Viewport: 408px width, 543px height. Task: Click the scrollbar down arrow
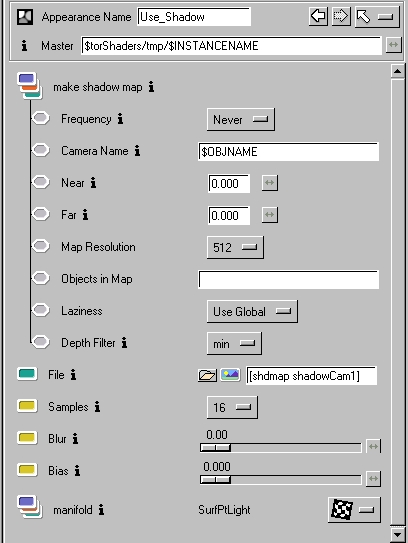(x=397, y=534)
